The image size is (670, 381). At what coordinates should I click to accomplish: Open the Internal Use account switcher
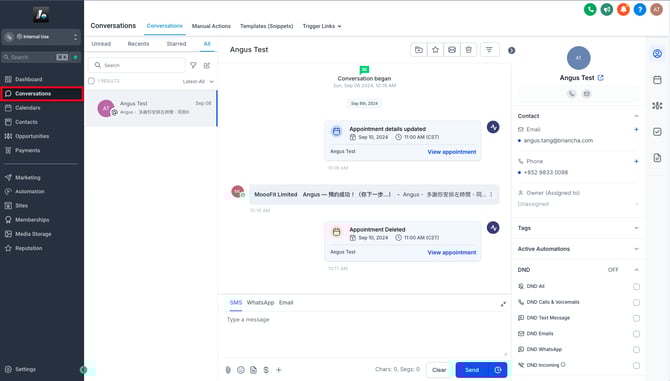pyautogui.click(x=41, y=37)
